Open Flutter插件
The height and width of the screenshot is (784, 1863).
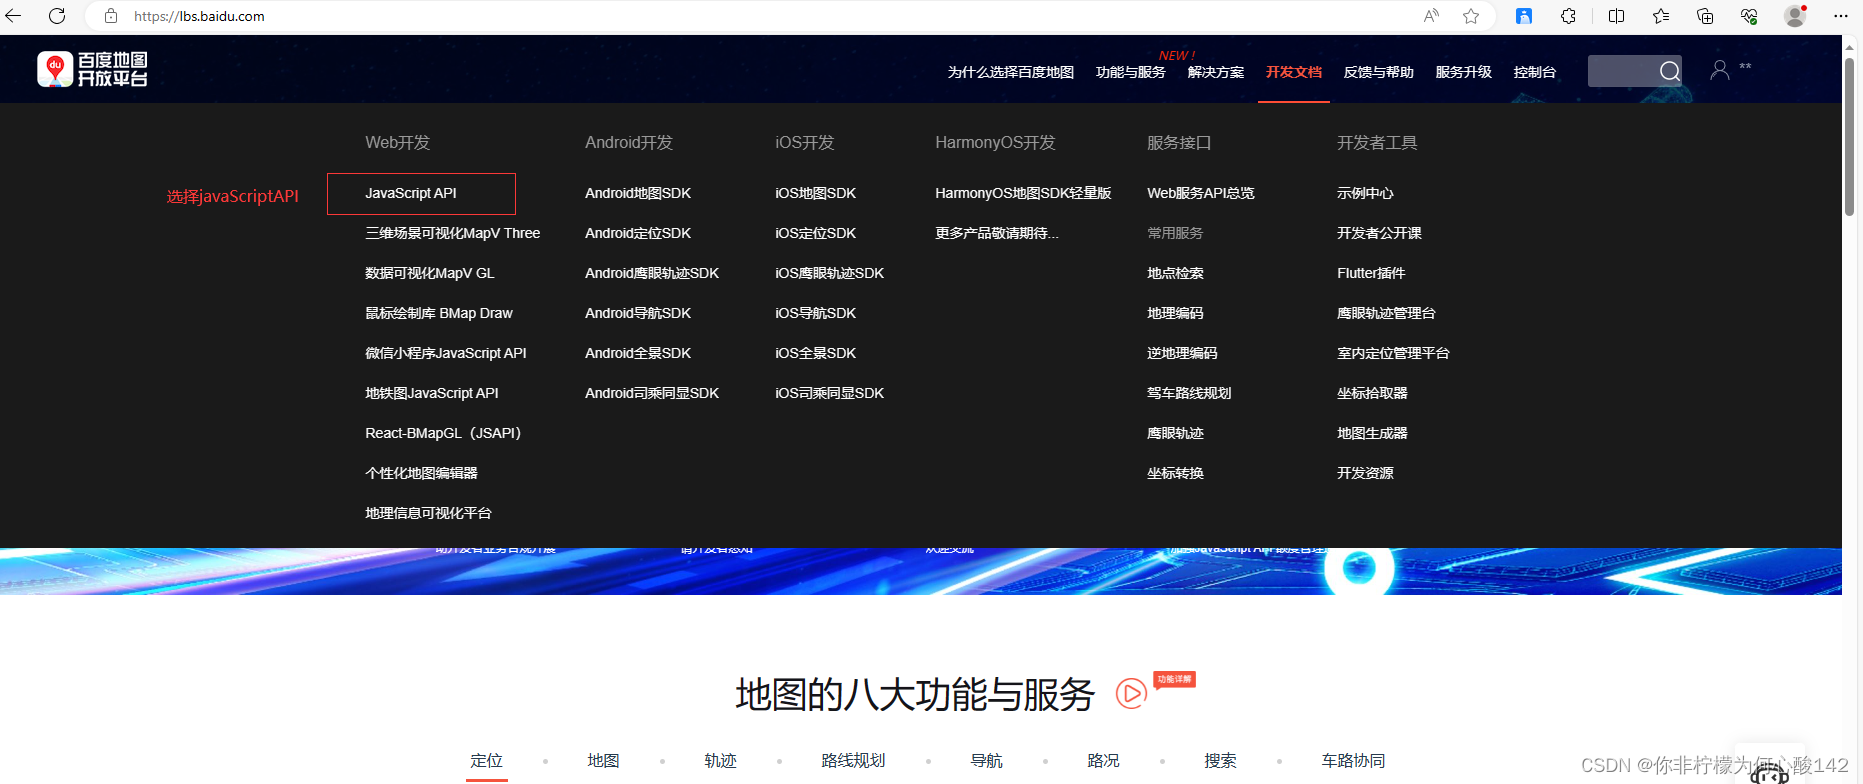point(1371,273)
